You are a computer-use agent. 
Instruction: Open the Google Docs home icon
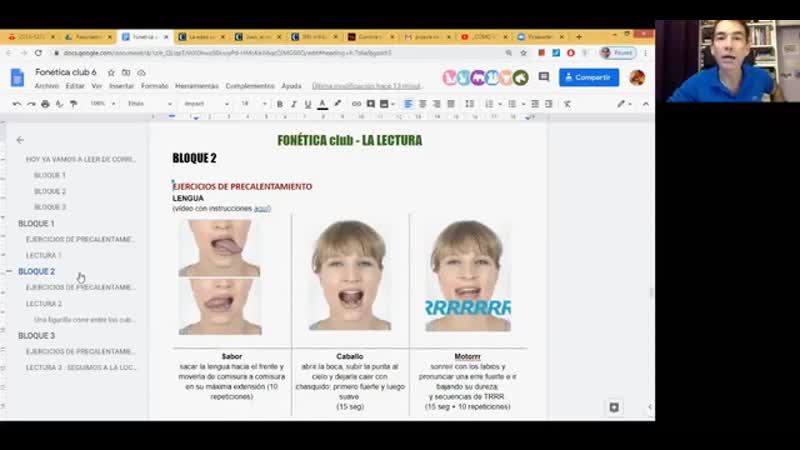tap(17, 78)
